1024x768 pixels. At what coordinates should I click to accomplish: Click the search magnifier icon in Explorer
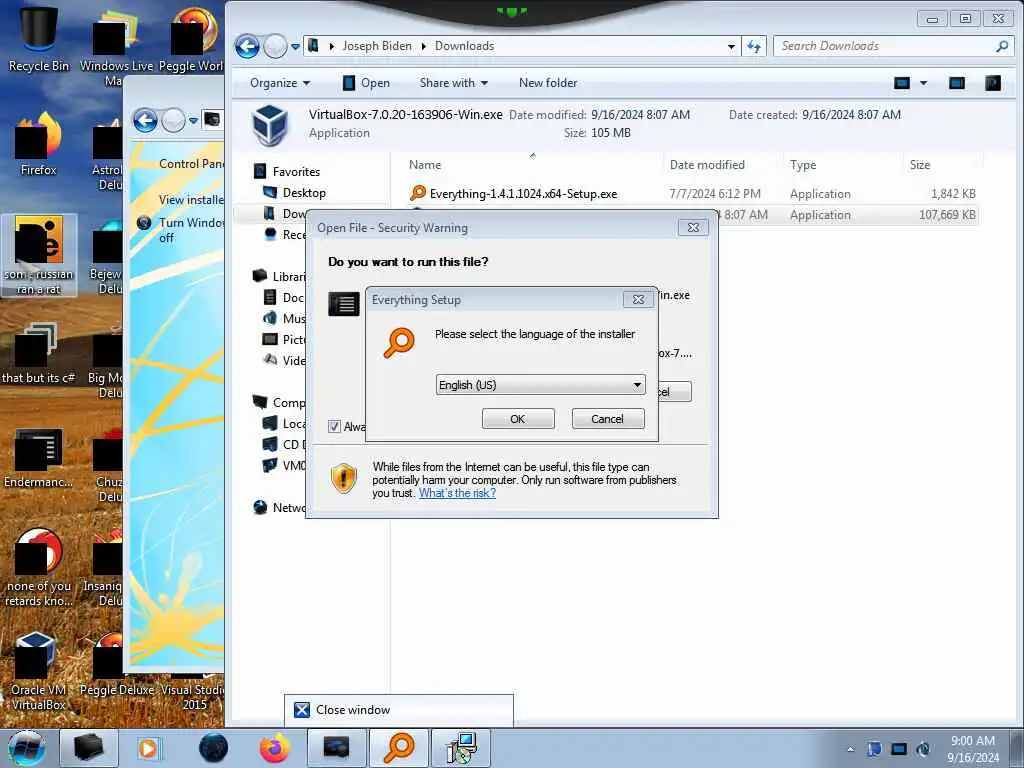tap(1002, 46)
